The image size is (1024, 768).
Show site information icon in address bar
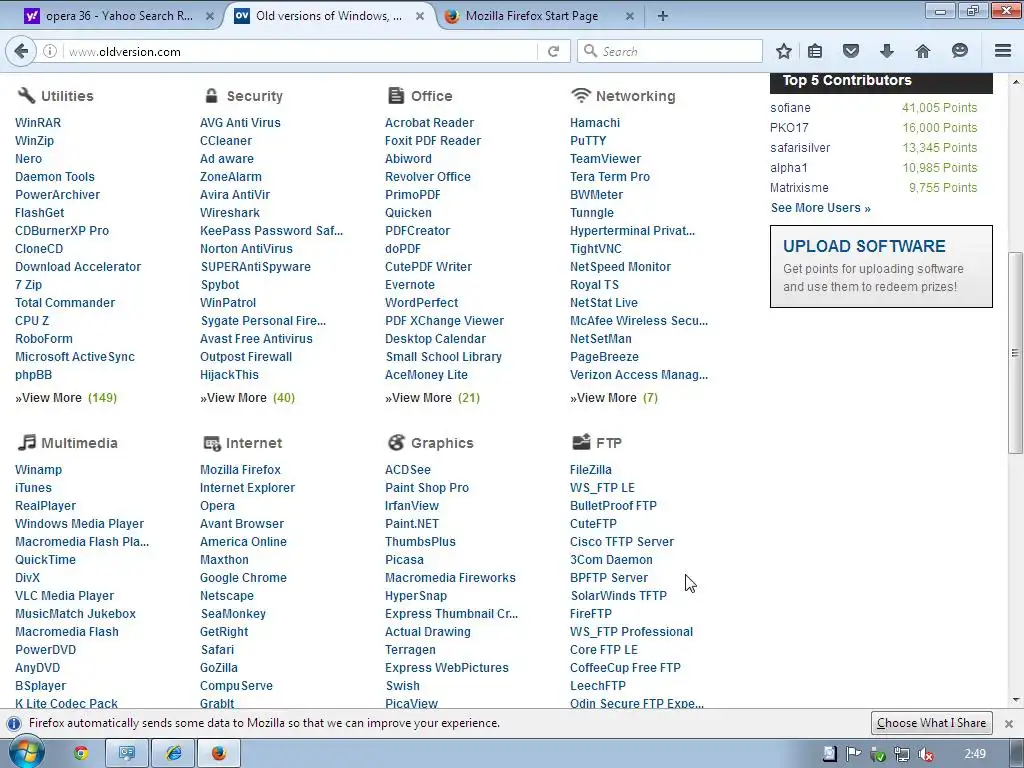point(50,51)
